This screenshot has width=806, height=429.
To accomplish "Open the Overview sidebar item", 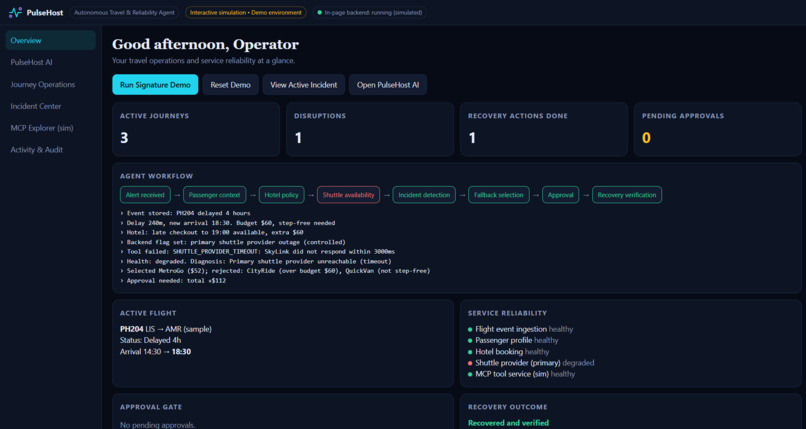I will pos(50,40).
